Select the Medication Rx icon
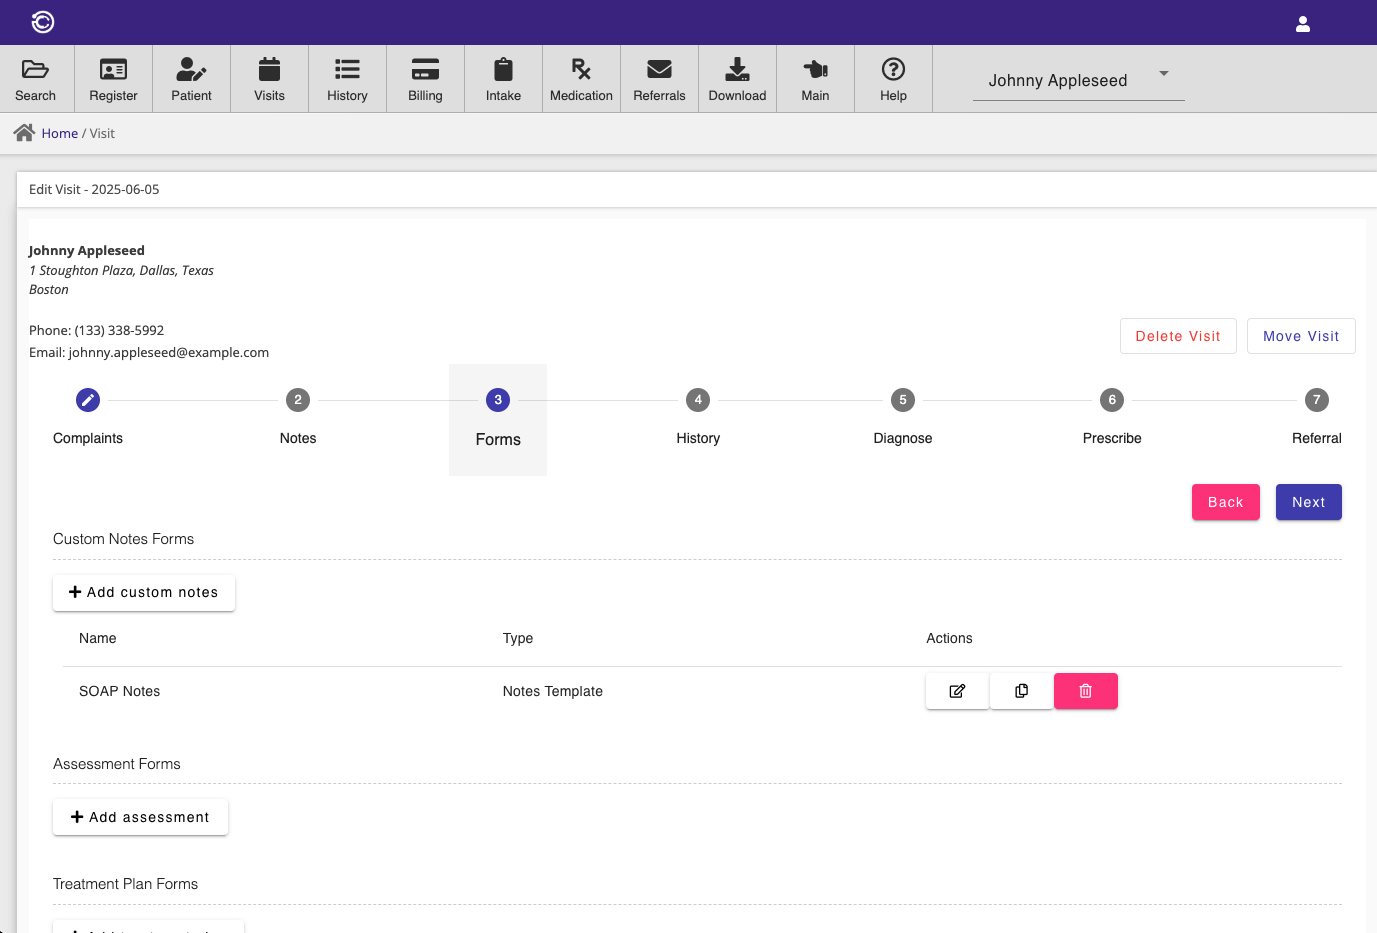 [x=581, y=70]
